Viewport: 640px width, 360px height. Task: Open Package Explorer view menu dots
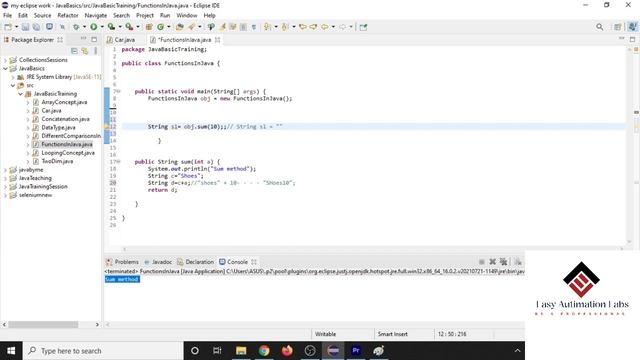(96, 51)
